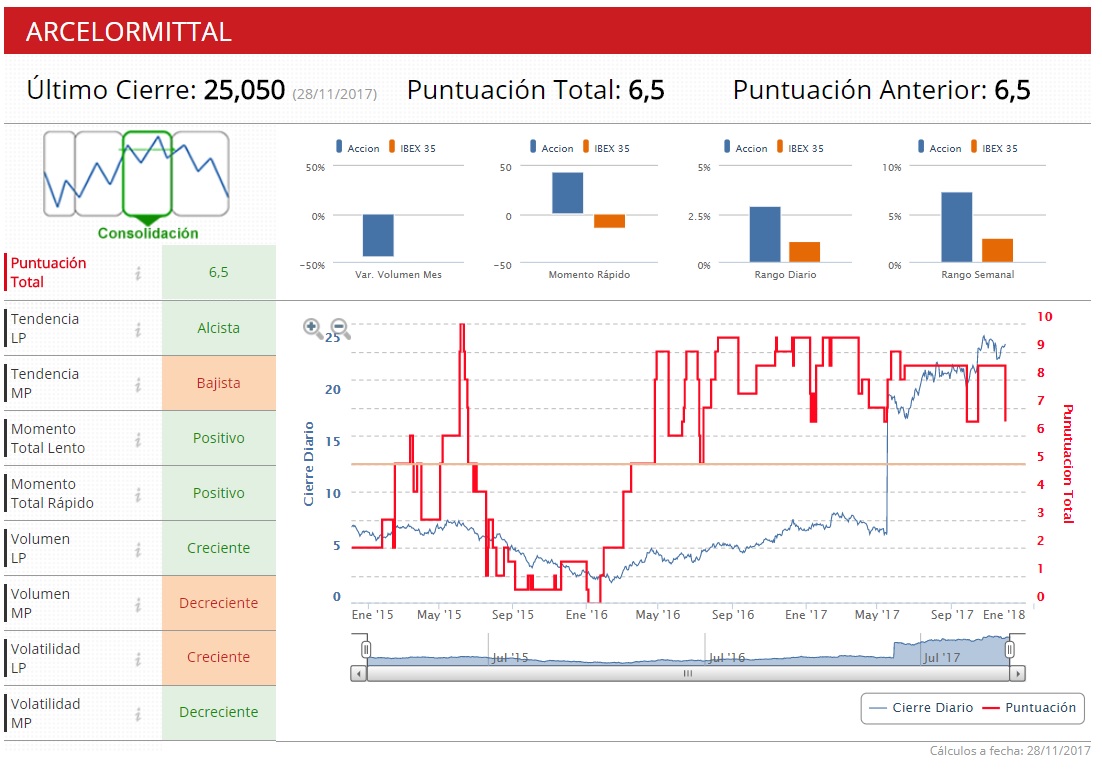Click the blue Accion Rango Semanal bar
Screen dimensions: 1102x774
point(957,227)
